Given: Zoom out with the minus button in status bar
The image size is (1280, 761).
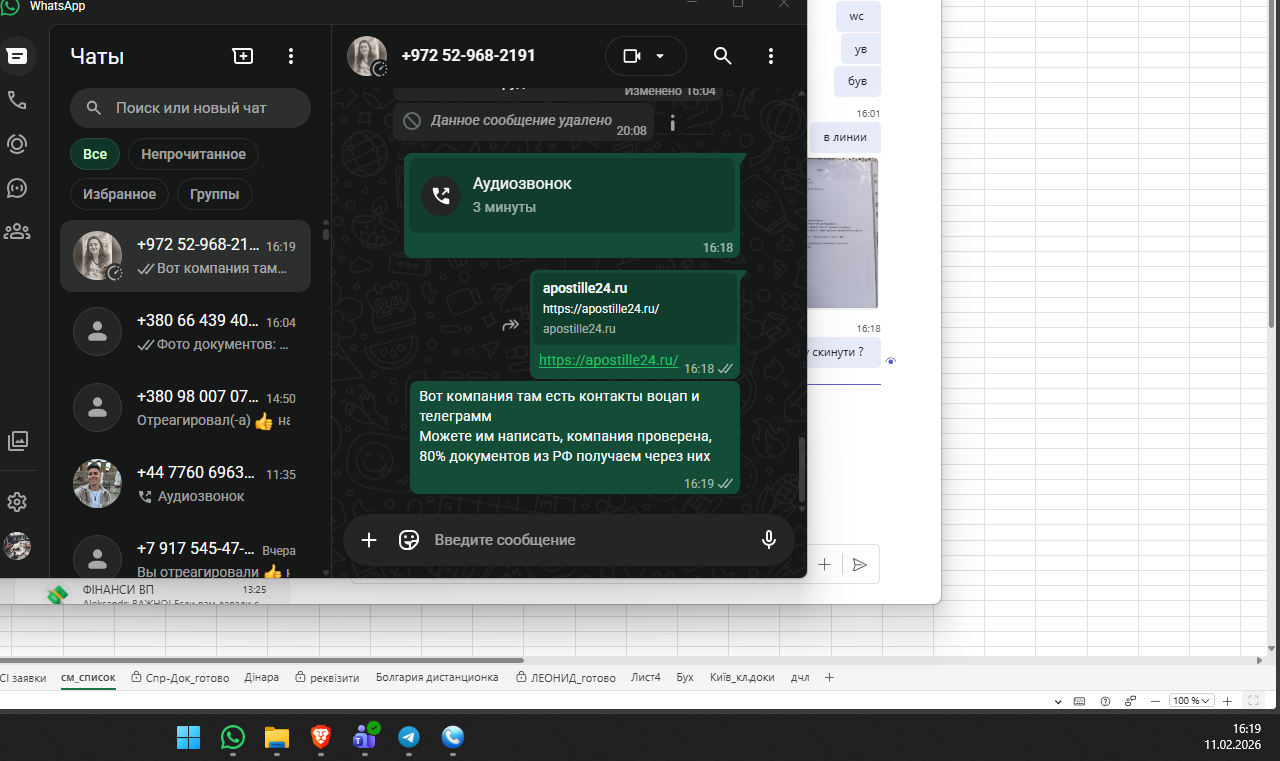Looking at the screenshot, I should click(1156, 700).
